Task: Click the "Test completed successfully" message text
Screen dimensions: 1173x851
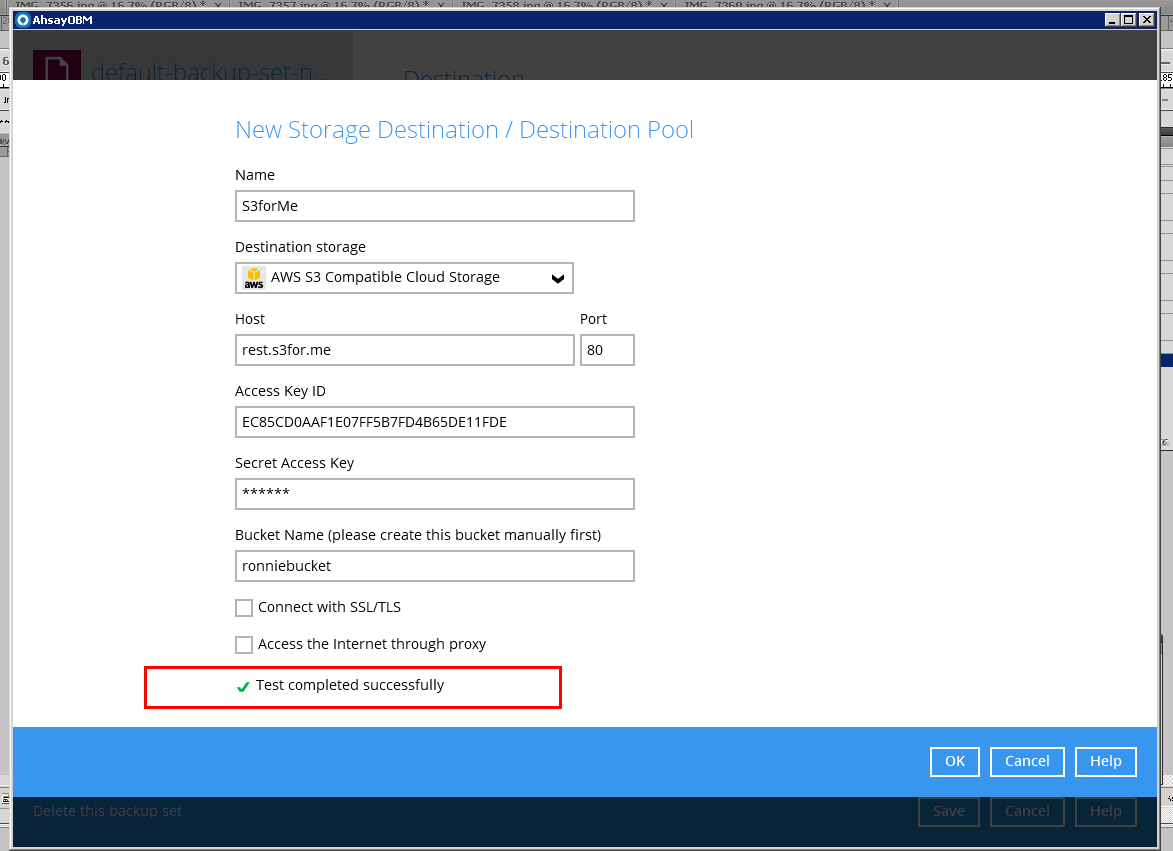Action: click(x=350, y=685)
